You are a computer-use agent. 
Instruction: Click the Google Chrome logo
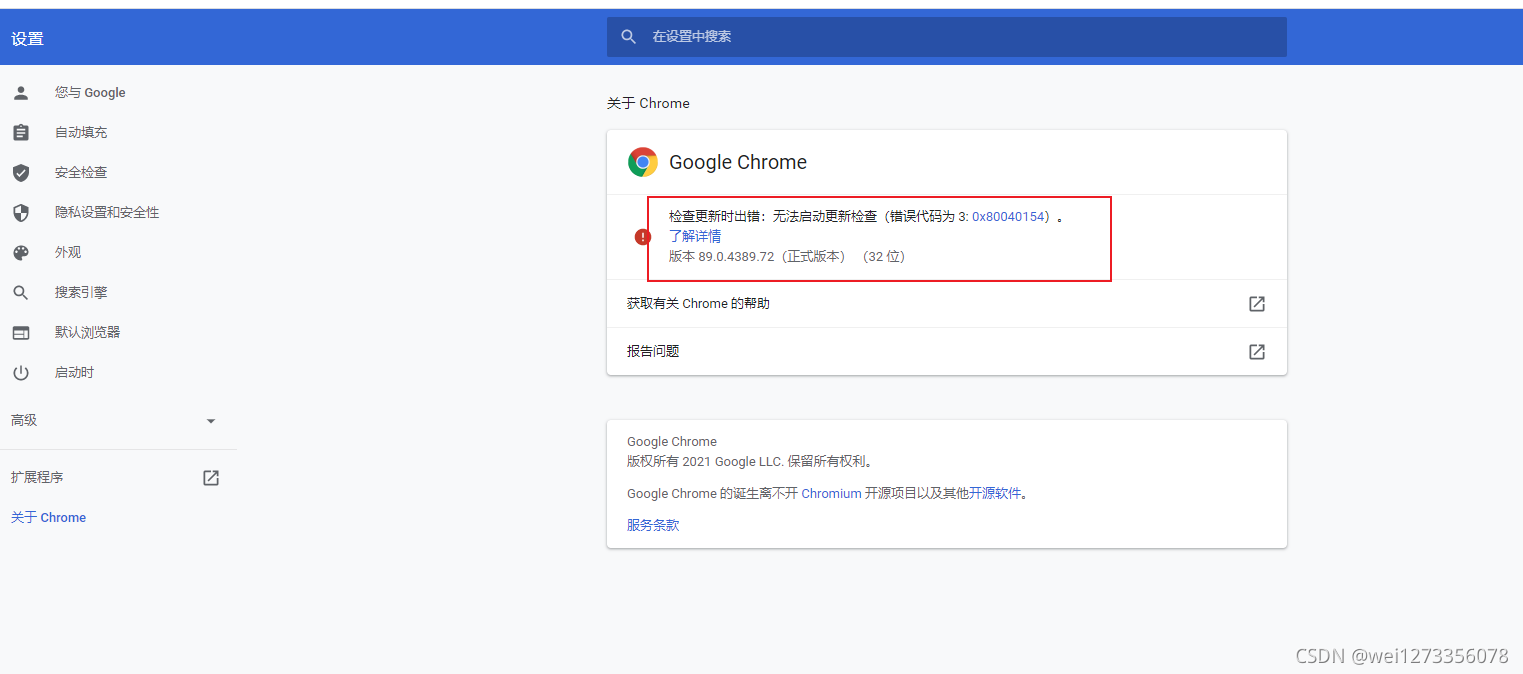coord(642,161)
